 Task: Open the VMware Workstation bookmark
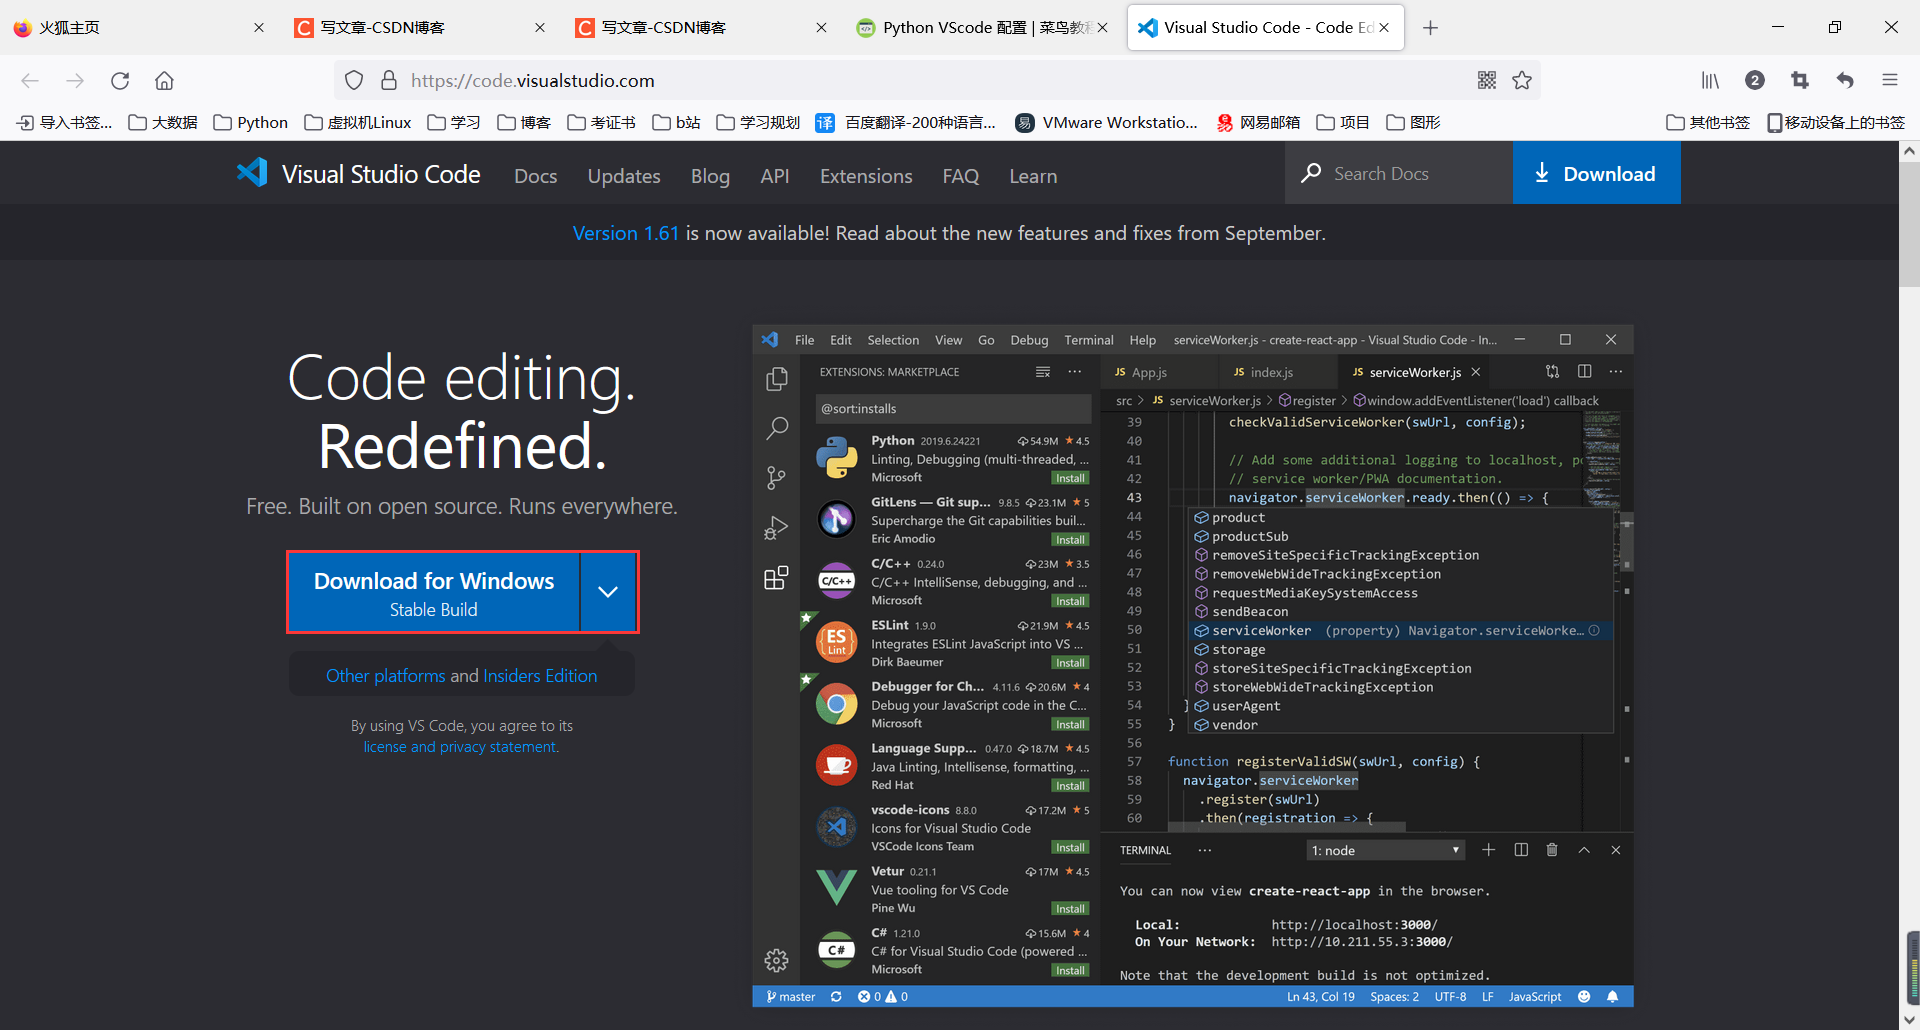[x=1106, y=122]
